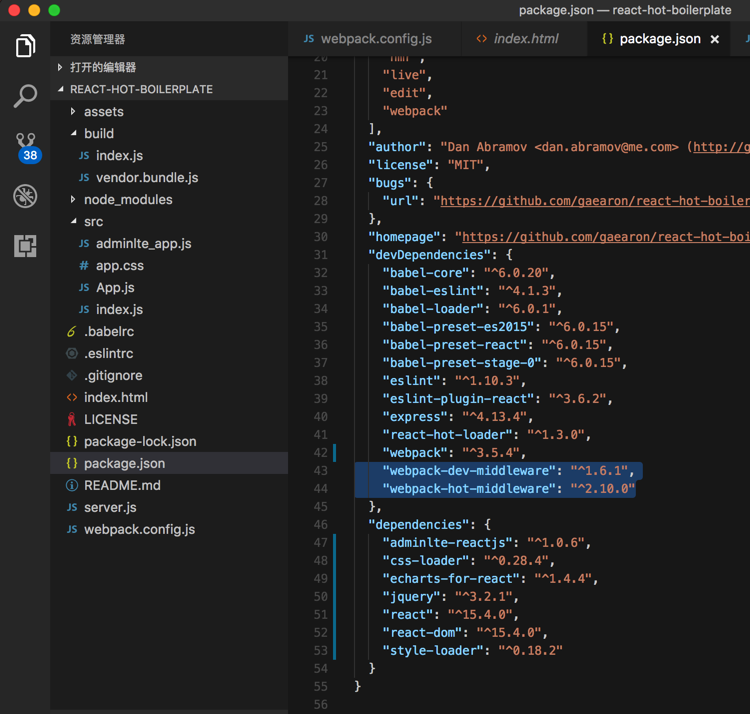Open the Search panel magnifier icon
The image size is (750, 714).
click(x=25, y=96)
